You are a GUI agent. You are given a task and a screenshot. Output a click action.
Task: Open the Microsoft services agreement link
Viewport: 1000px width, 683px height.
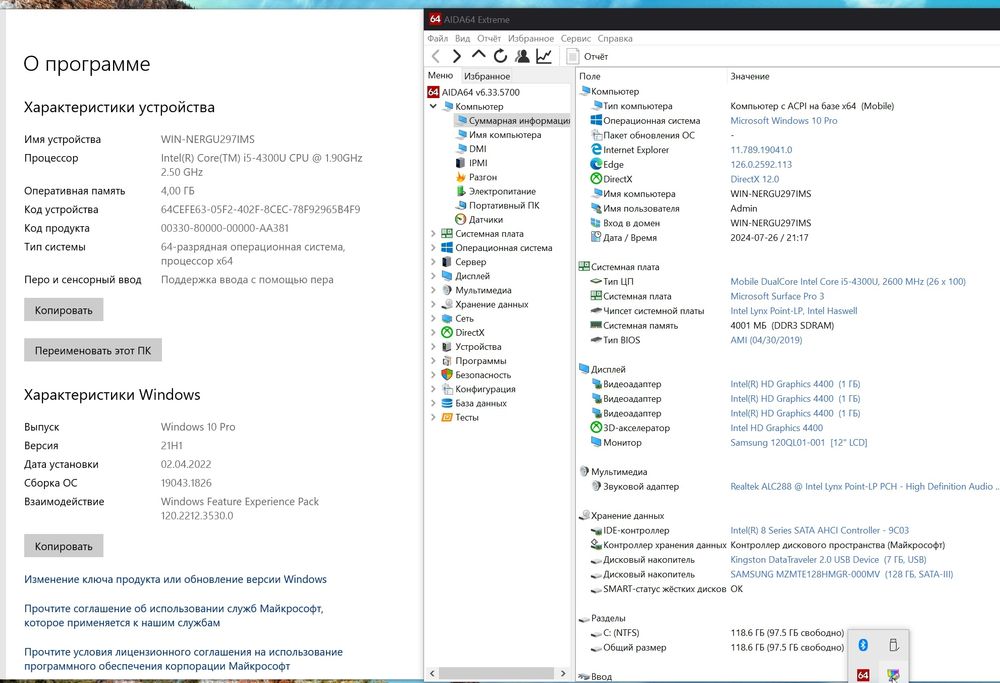173,615
